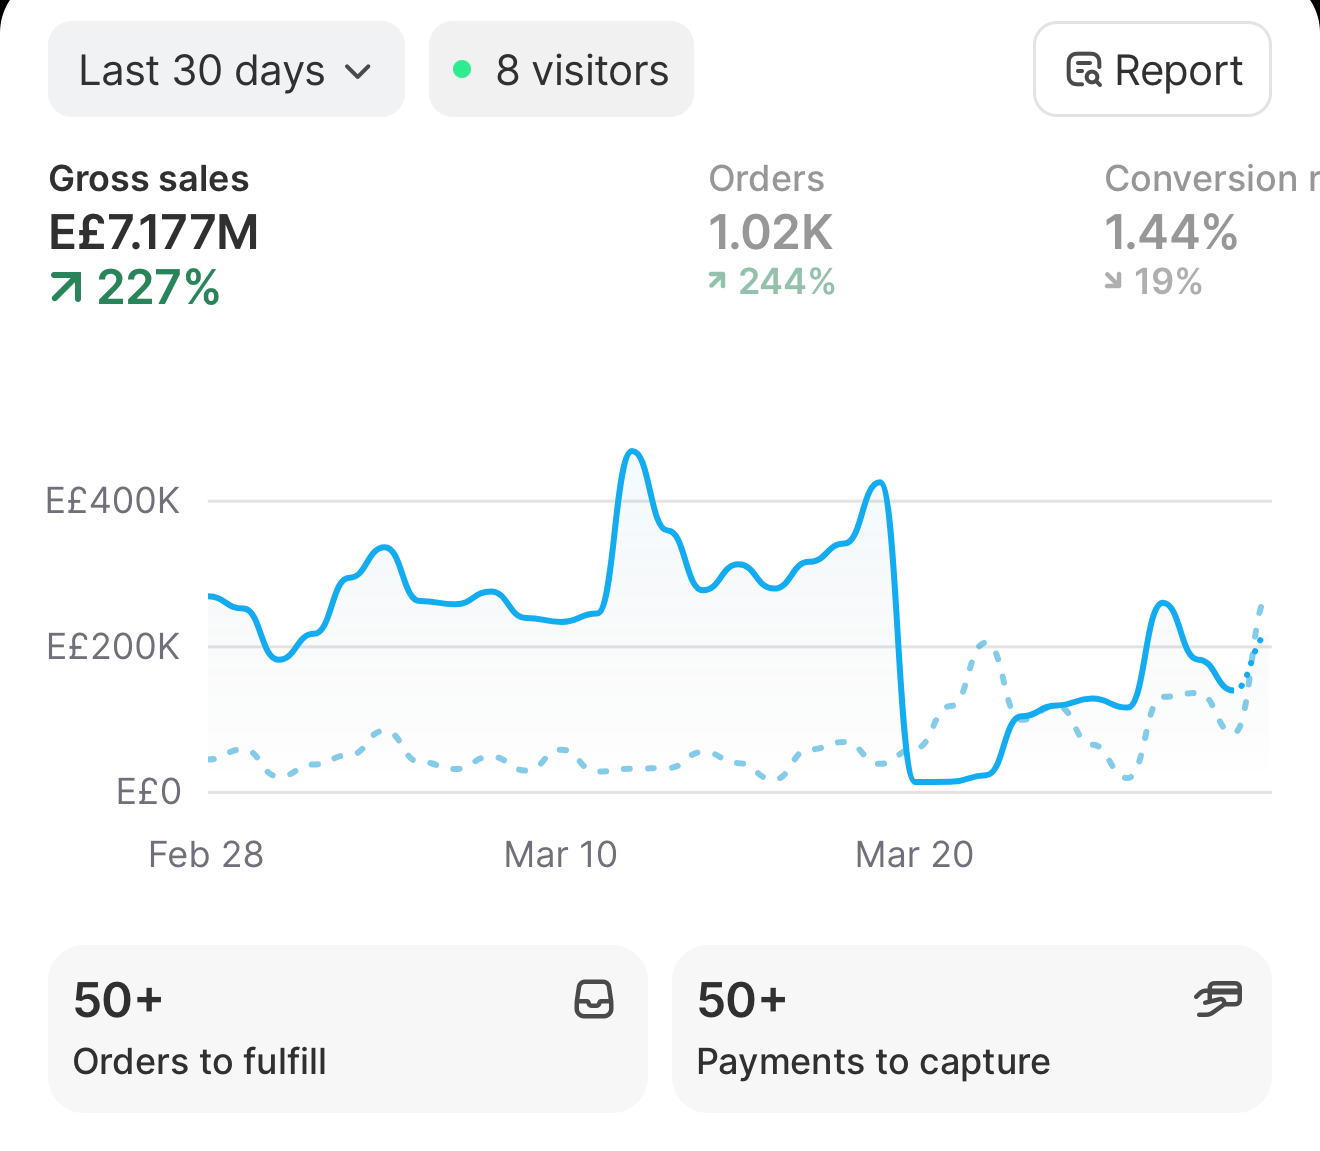Open the Payments to capture card

(x=972, y=1029)
